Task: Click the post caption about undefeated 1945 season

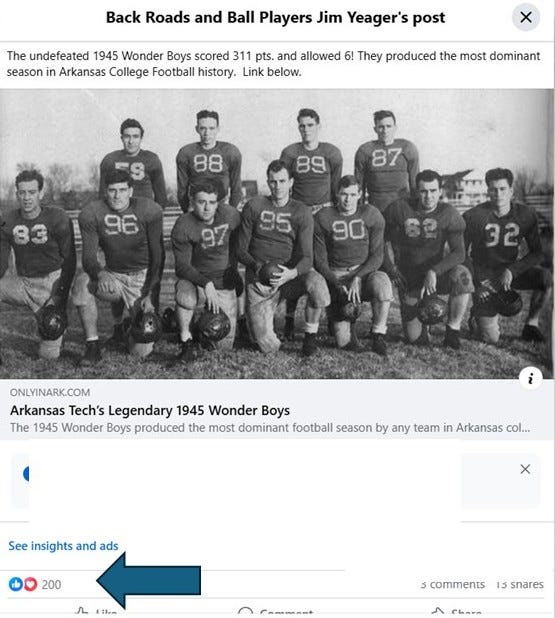Action: coord(273,64)
